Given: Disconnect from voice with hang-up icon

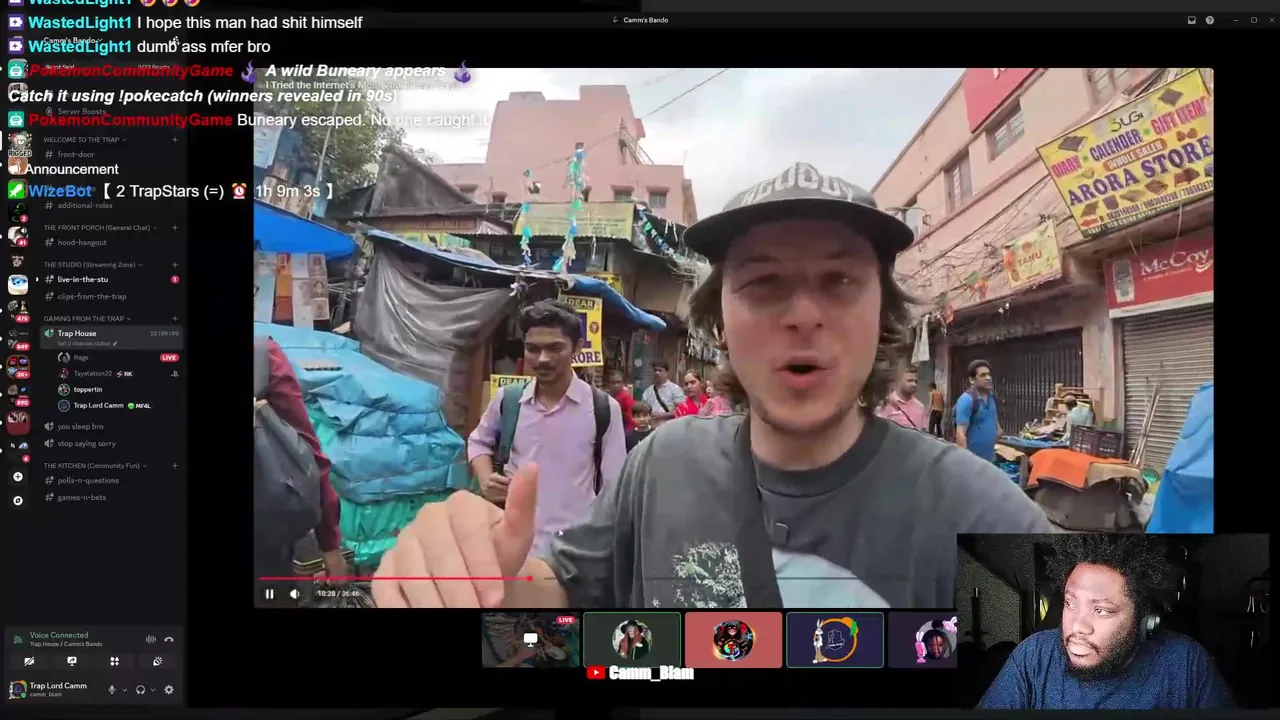Looking at the screenshot, I should [x=169, y=639].
